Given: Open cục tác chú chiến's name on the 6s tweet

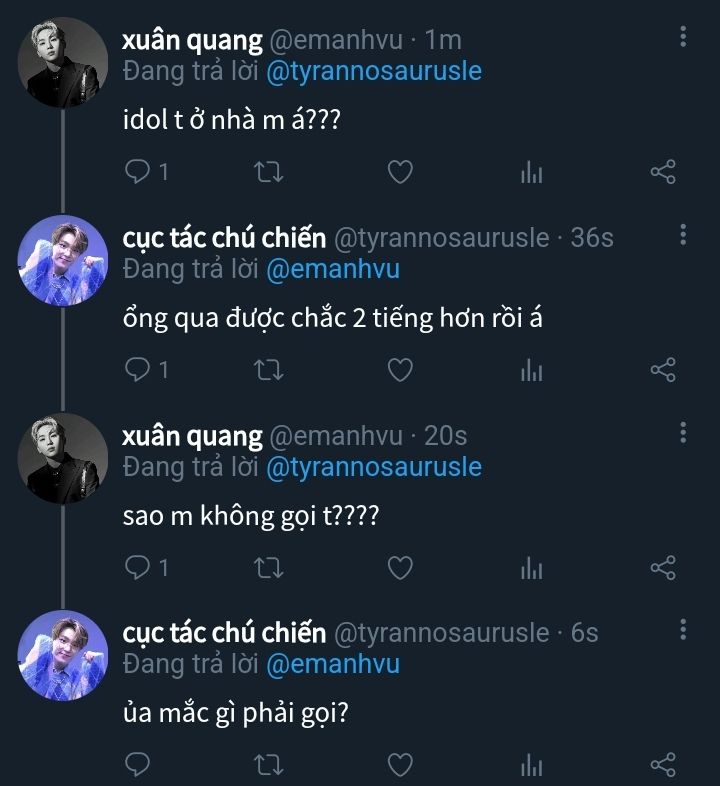Looking at the screenshot, I should [224, 633].
